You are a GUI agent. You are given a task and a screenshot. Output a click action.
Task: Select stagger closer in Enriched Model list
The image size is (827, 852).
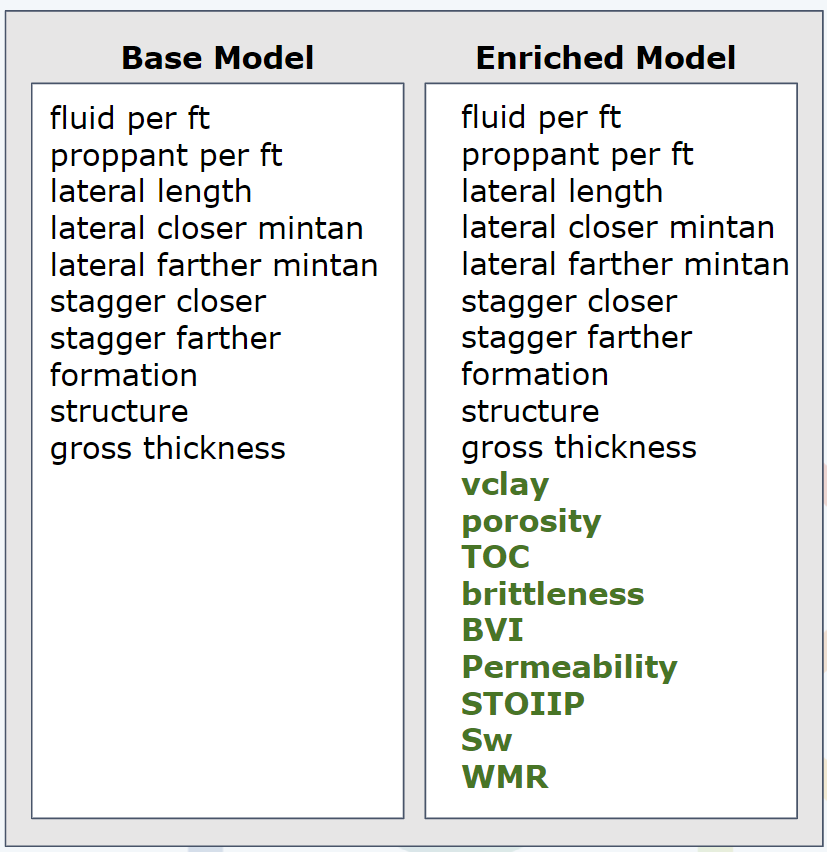(x=569, y=302)
